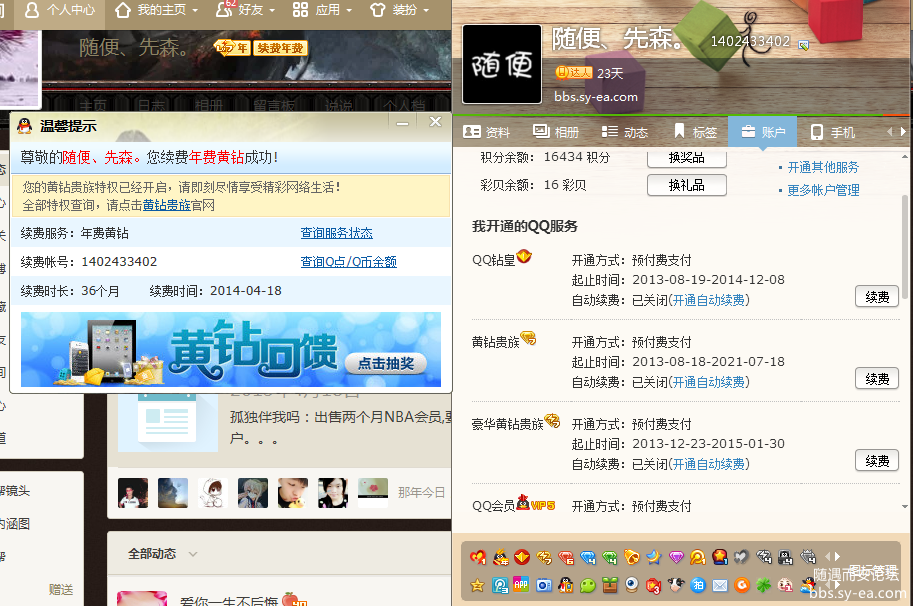Click the blue star and moon icon
The image size is (913, 606).
pos(653,557)
